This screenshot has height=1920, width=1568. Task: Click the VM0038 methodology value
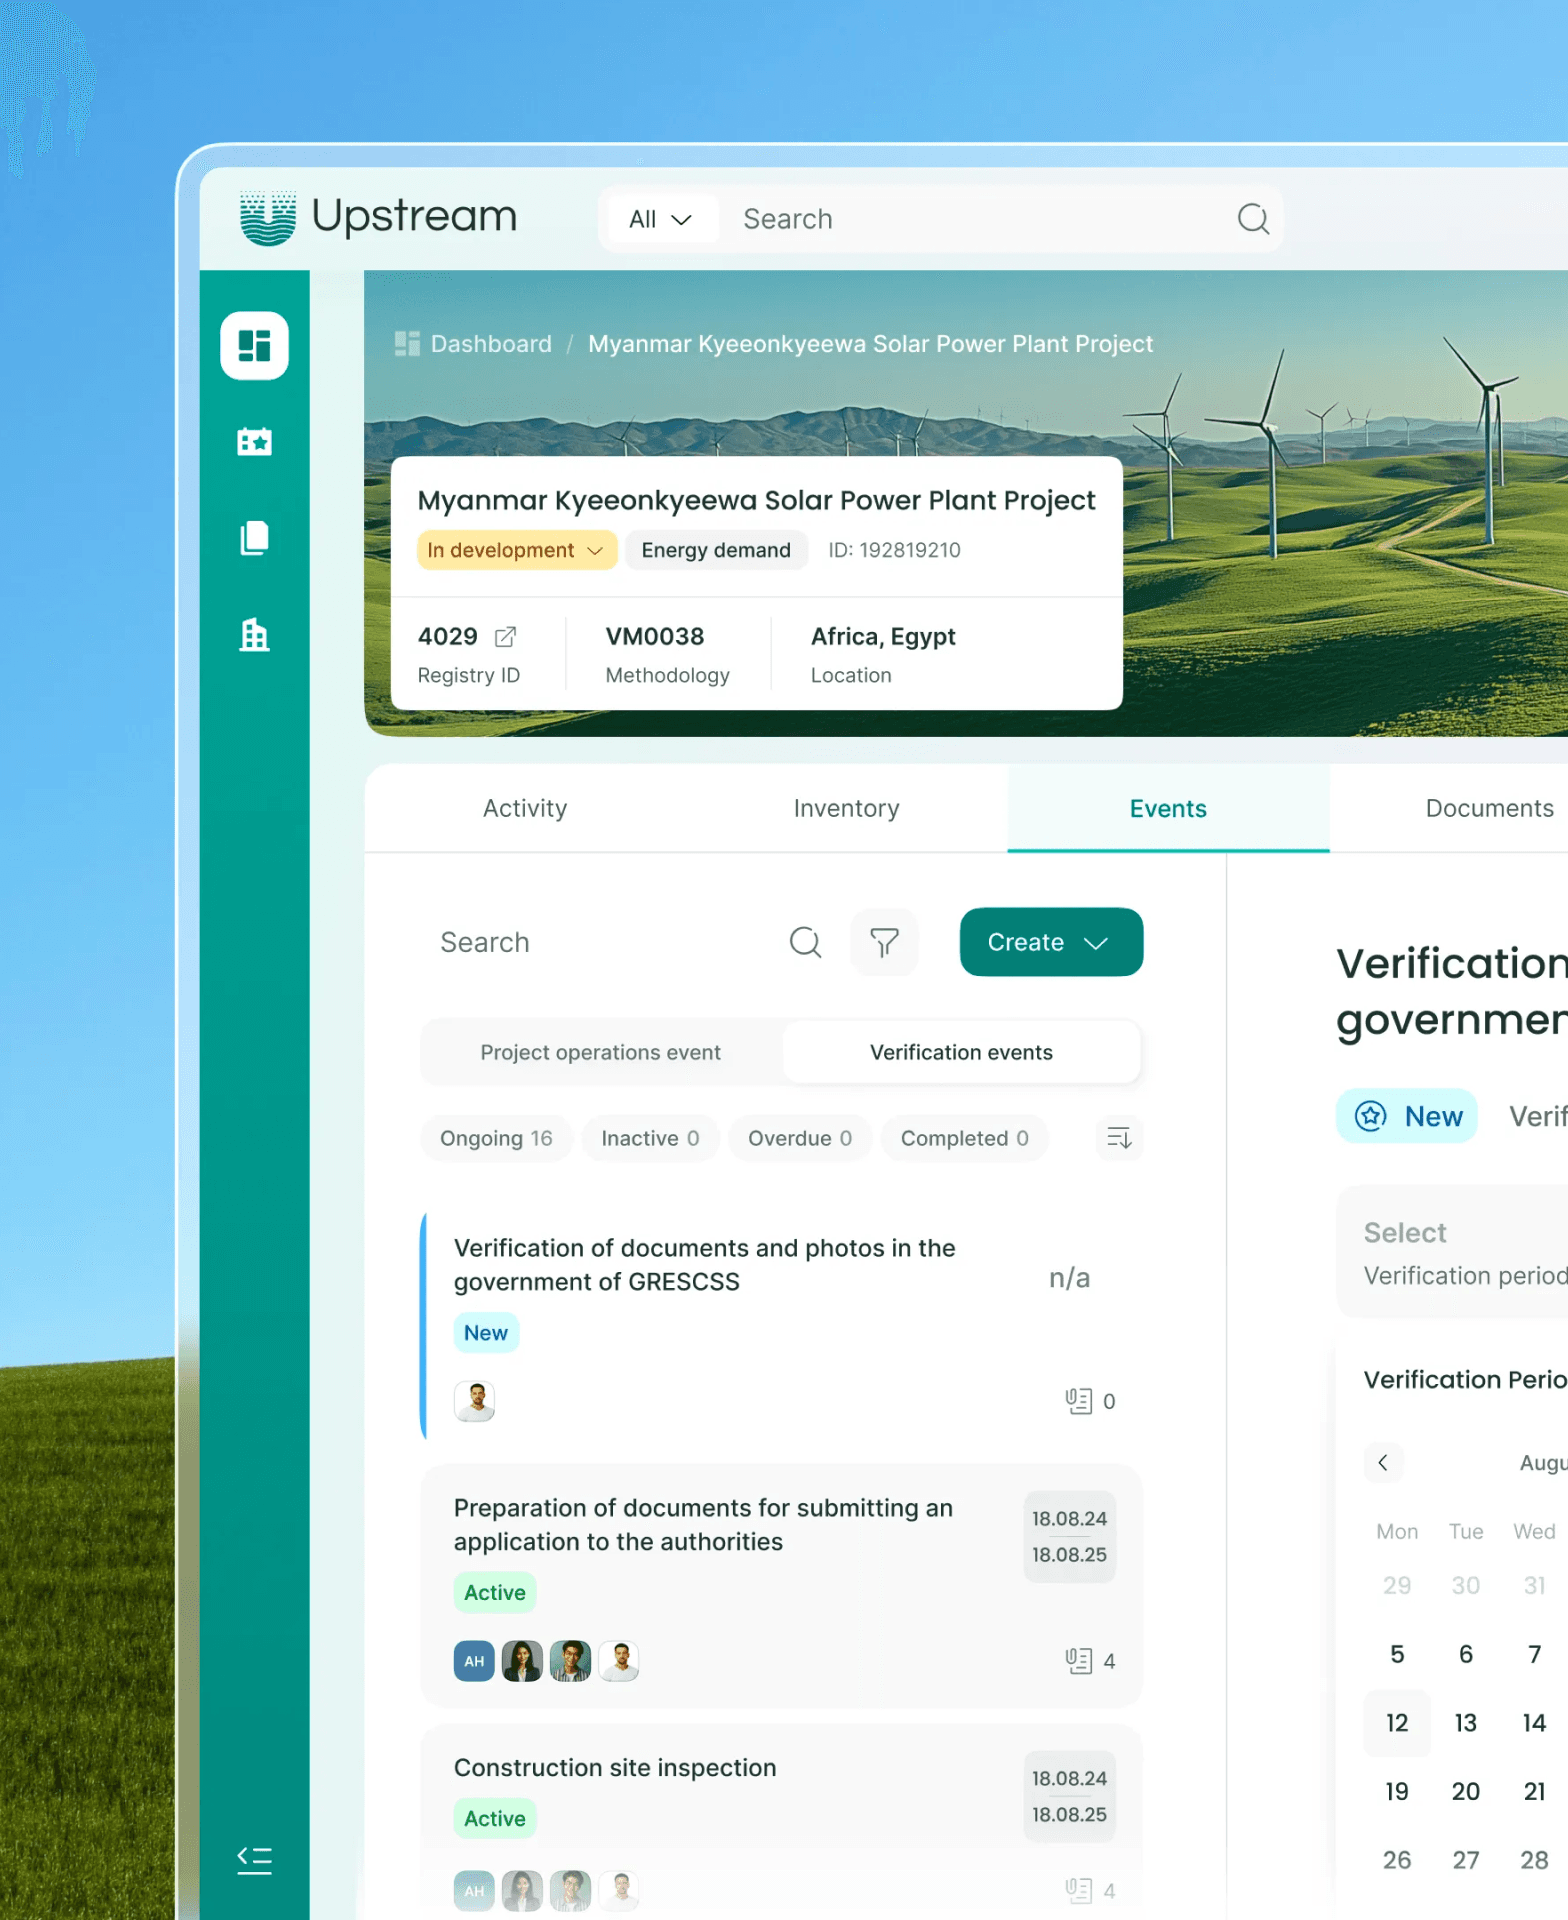point(655,637)
